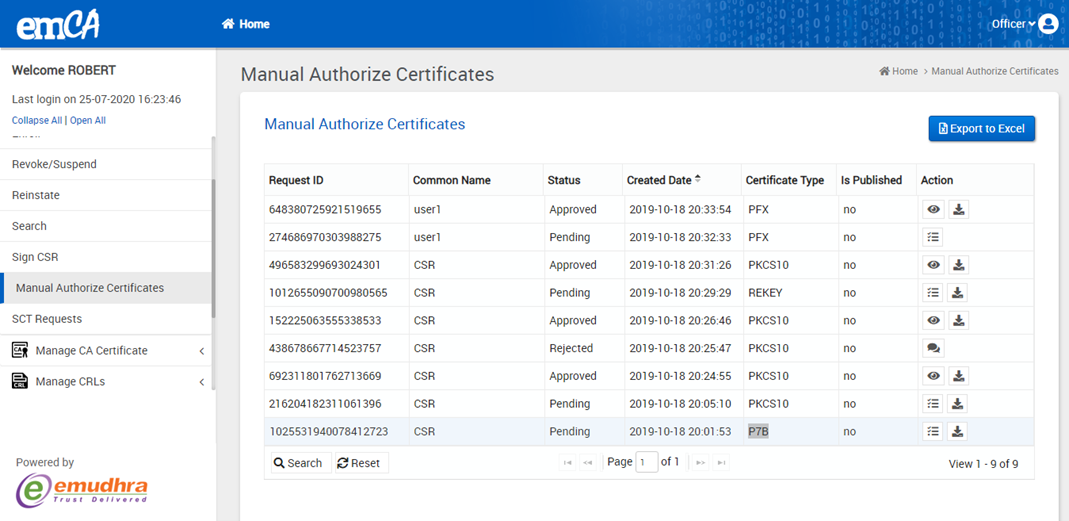The width and height of the screenshot is (1069, 521).
Task: Click checklist icon for REKEY request row
Action: 933,293
